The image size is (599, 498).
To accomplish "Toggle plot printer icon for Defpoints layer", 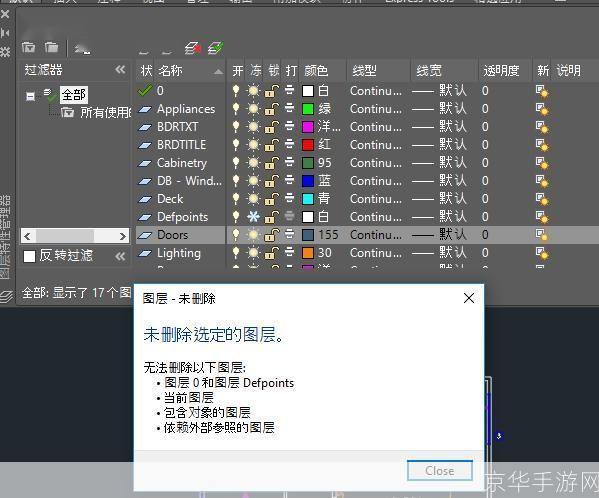I will (290, 217).
